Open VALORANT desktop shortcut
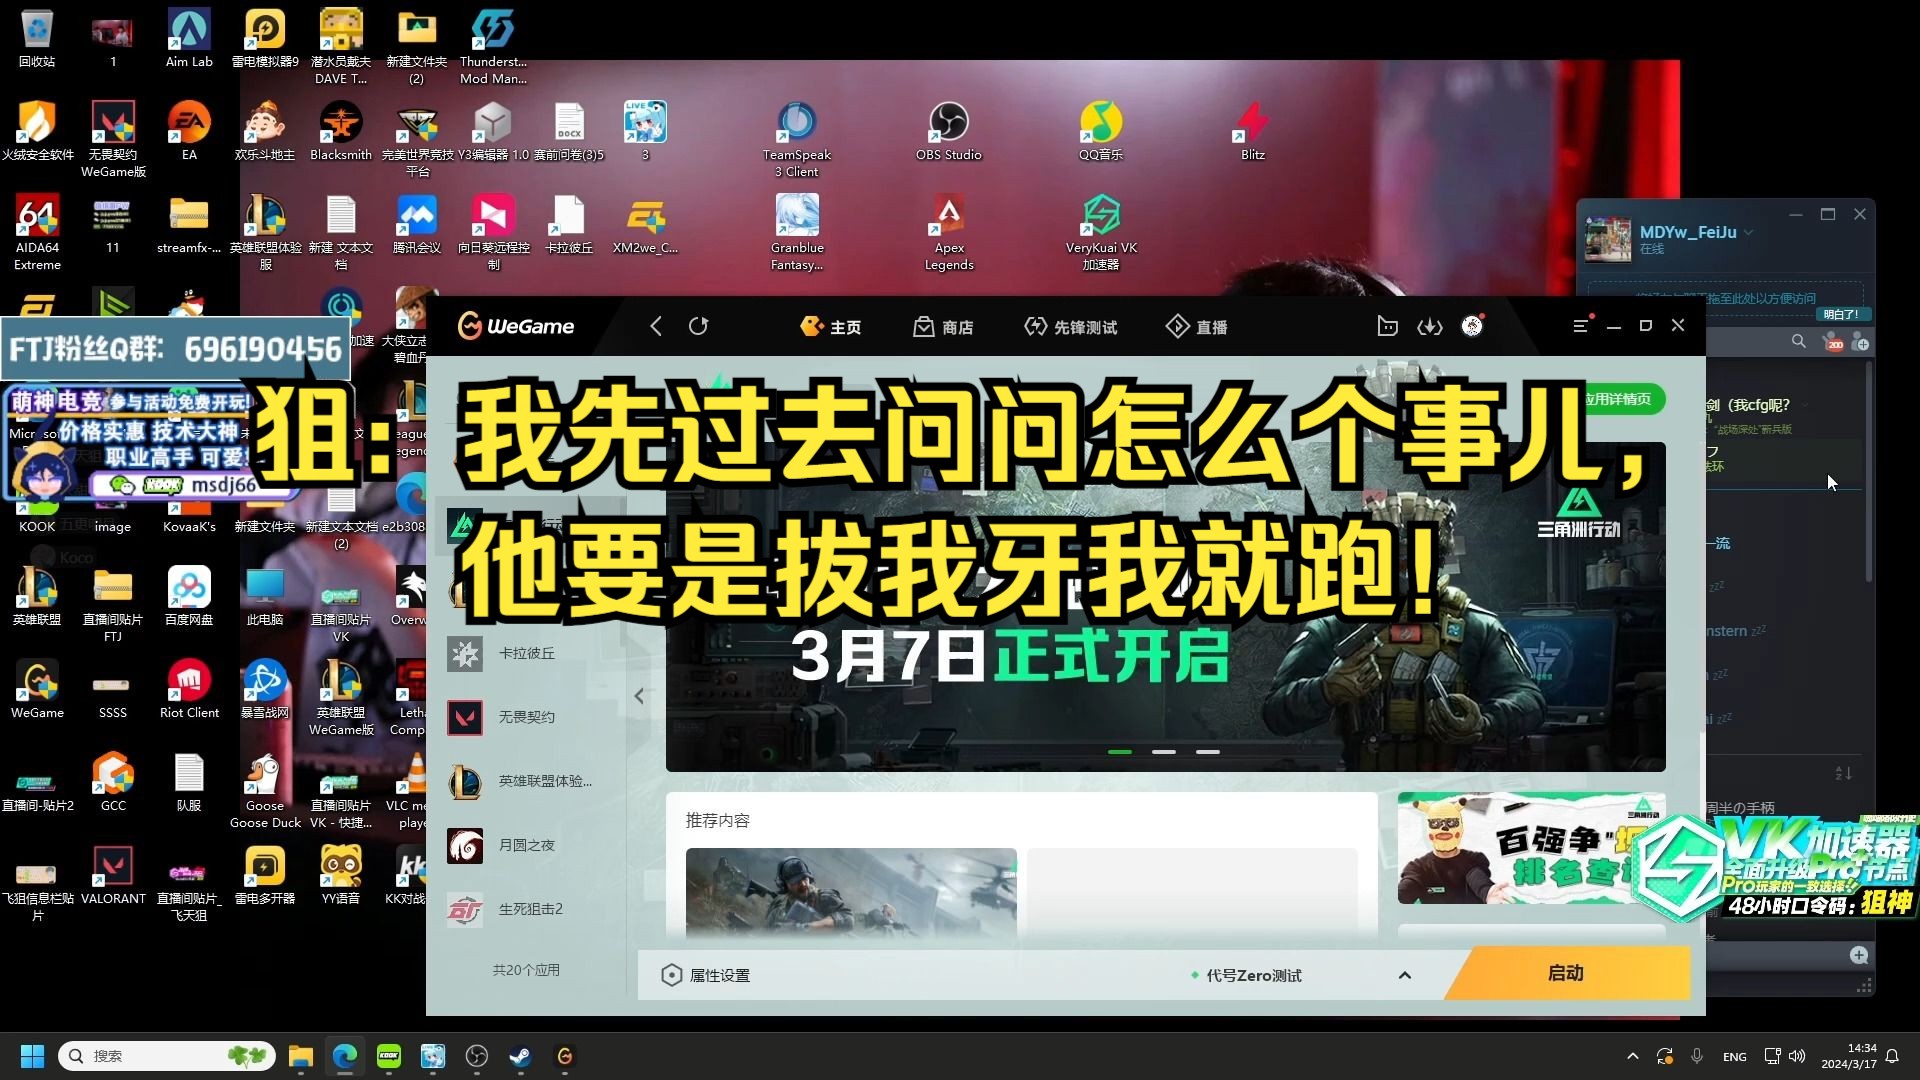Screen dimensions: 1920x1080 click(113, 875)
